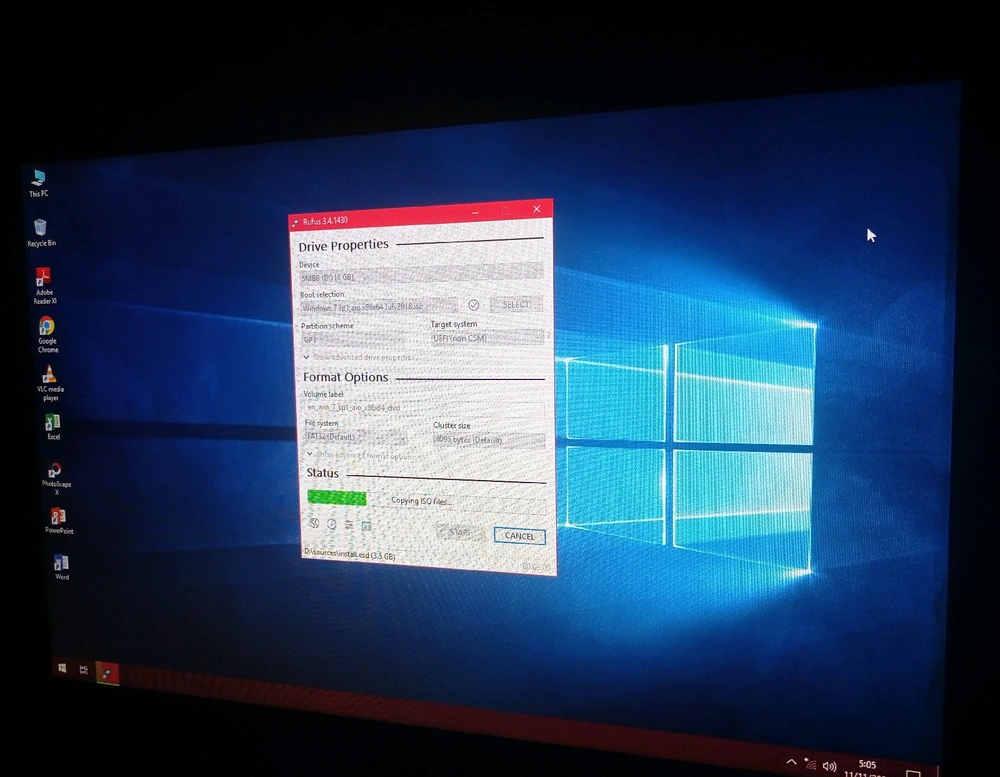Open the Windows Start button

click(x=62, y=667)
